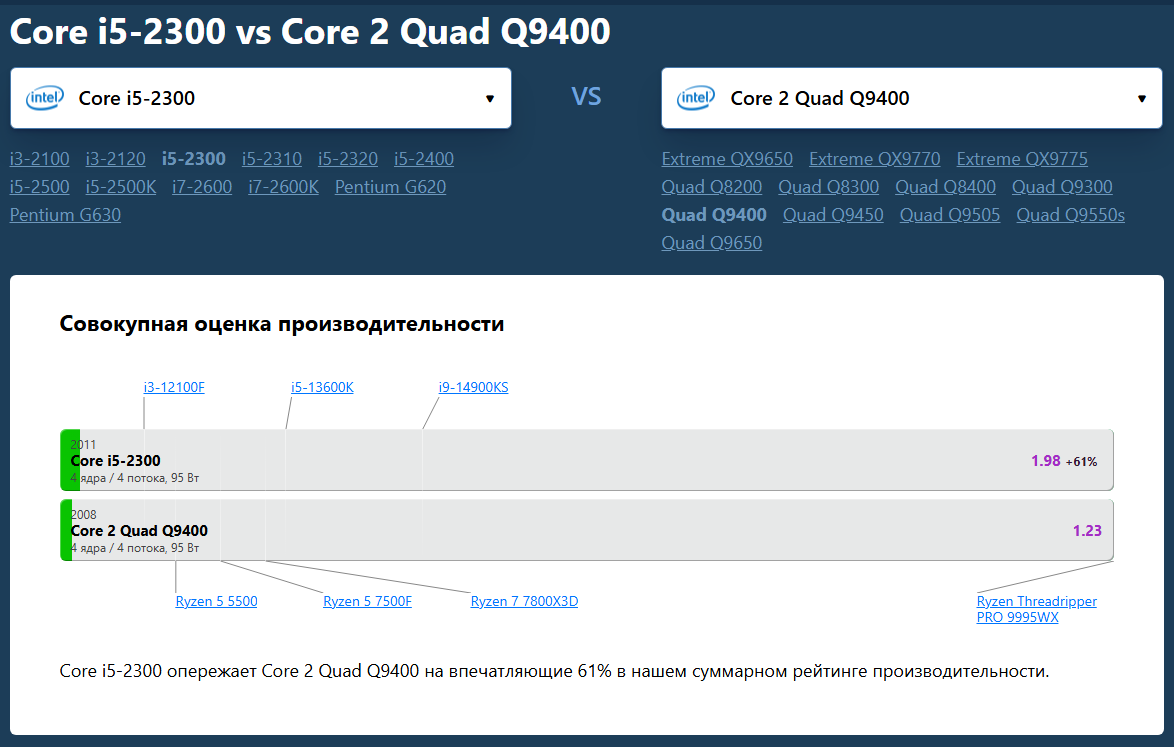Open the Extreme QX9770 link
This screenshot has width=1174, height=747.
(x=875, y=159)
